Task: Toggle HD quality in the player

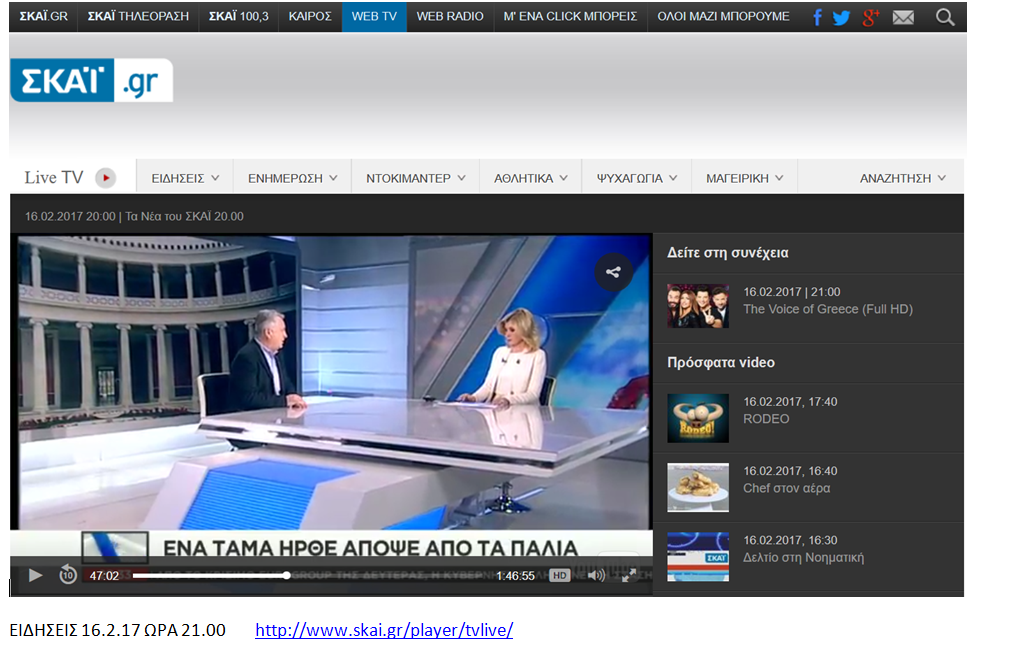Action: point(560,575)
